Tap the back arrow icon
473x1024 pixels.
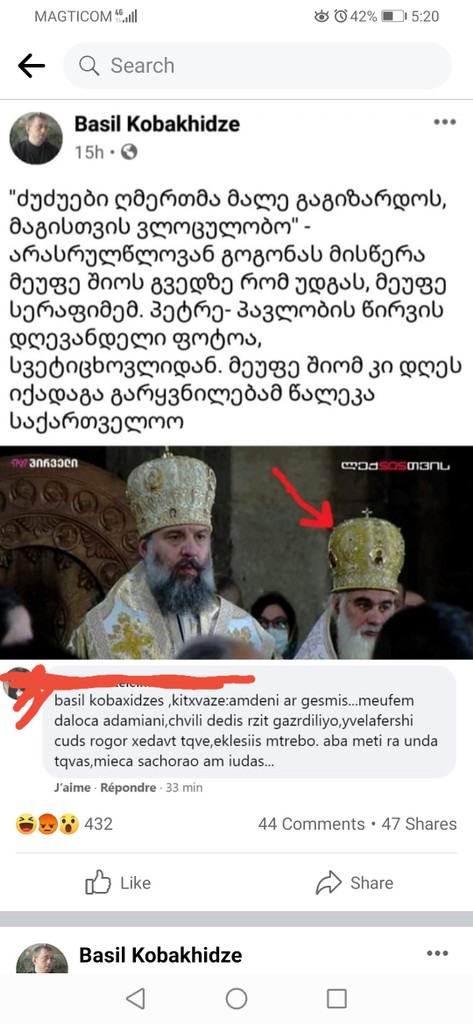pos(31,65)
